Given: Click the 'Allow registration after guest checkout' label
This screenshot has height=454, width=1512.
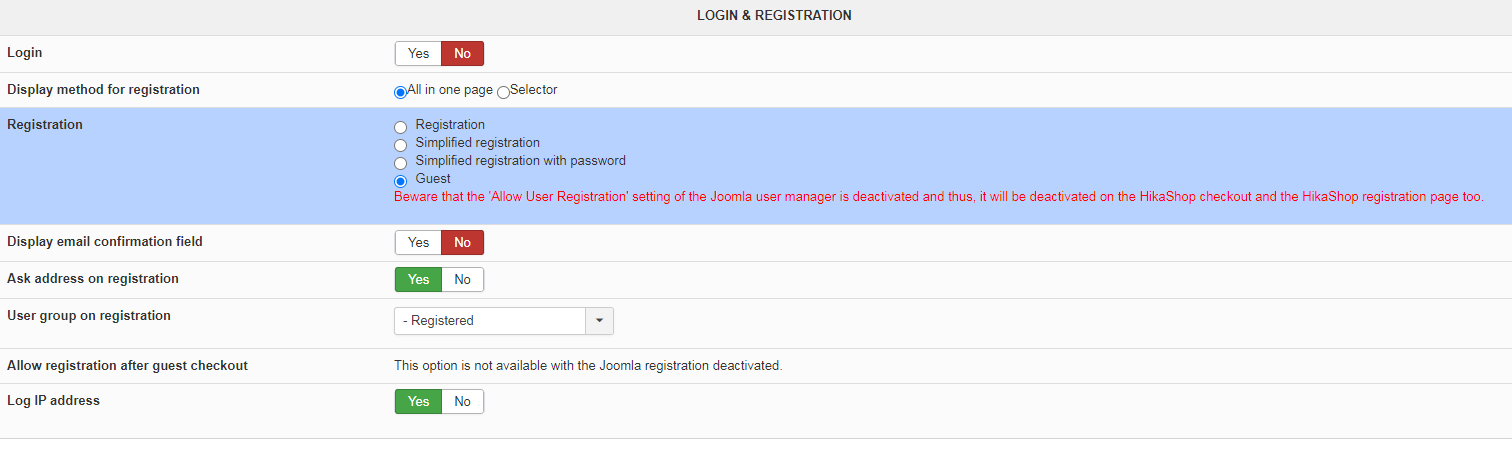Looking at the screenshot, I should [x=128, y=366].
